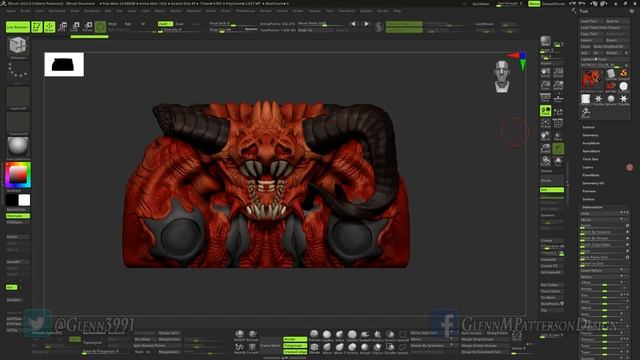640x360 pixels.
Task: Click the silhouette thumbnail view
Action: (64, 64)
